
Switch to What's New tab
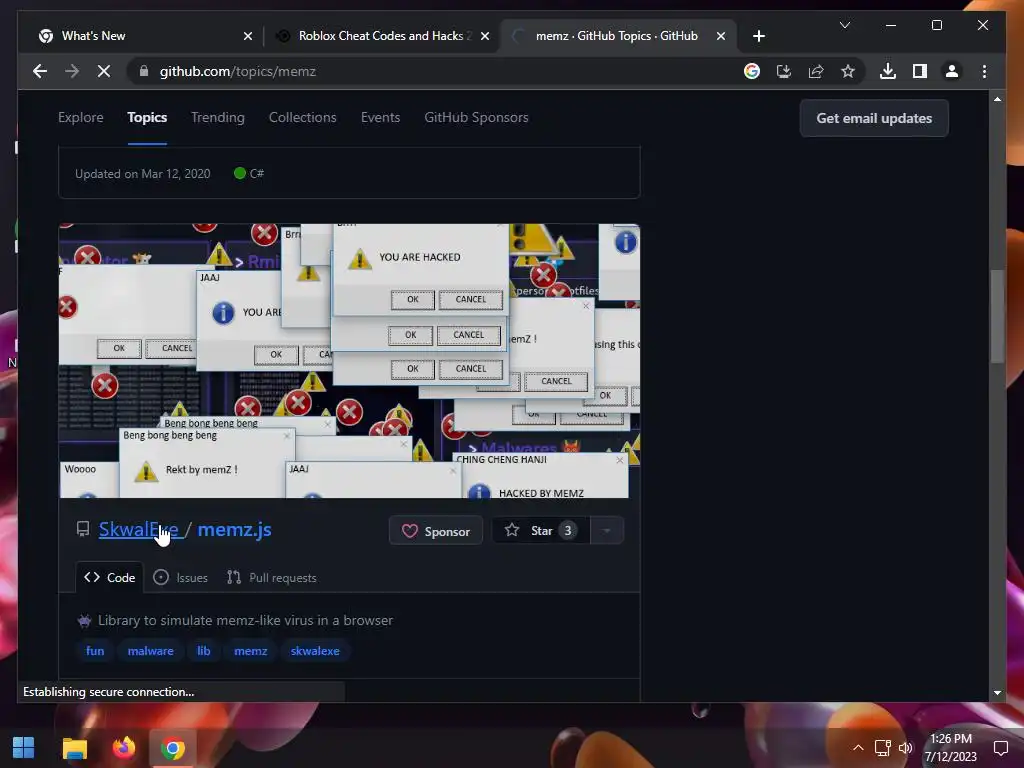point(146,36)
